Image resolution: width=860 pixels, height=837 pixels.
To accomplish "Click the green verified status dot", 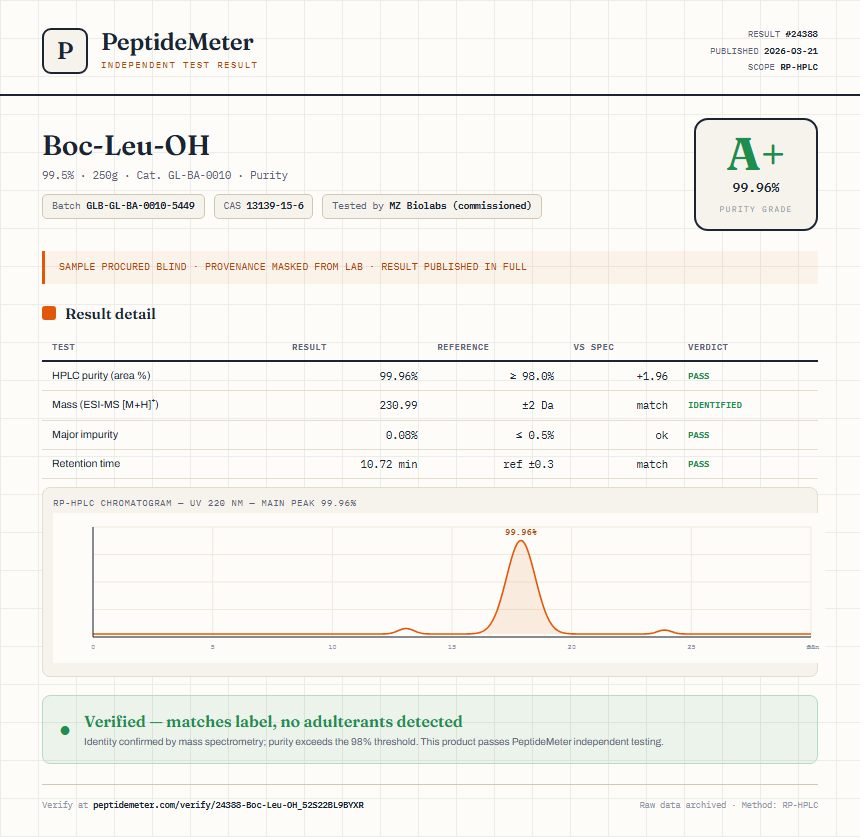I will (x=65, y=730).
